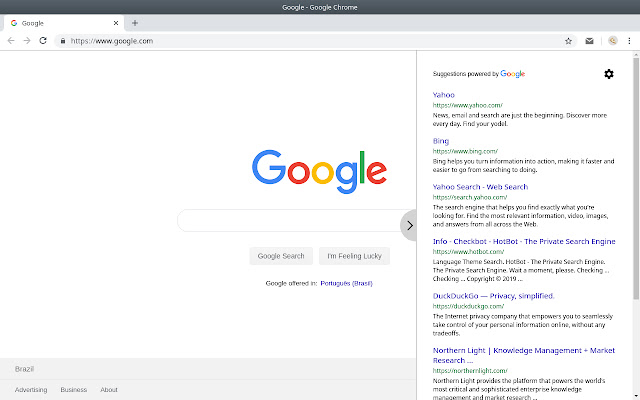Open the HotBot Private Search Engine result
The image size is (640, 400).
[524, 241]
